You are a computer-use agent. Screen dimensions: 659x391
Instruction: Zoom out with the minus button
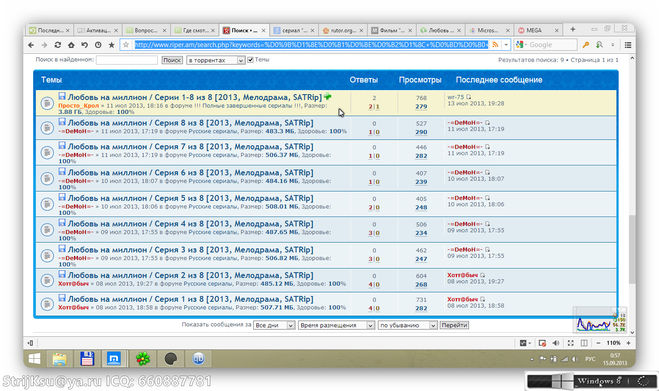pos(598,343)
